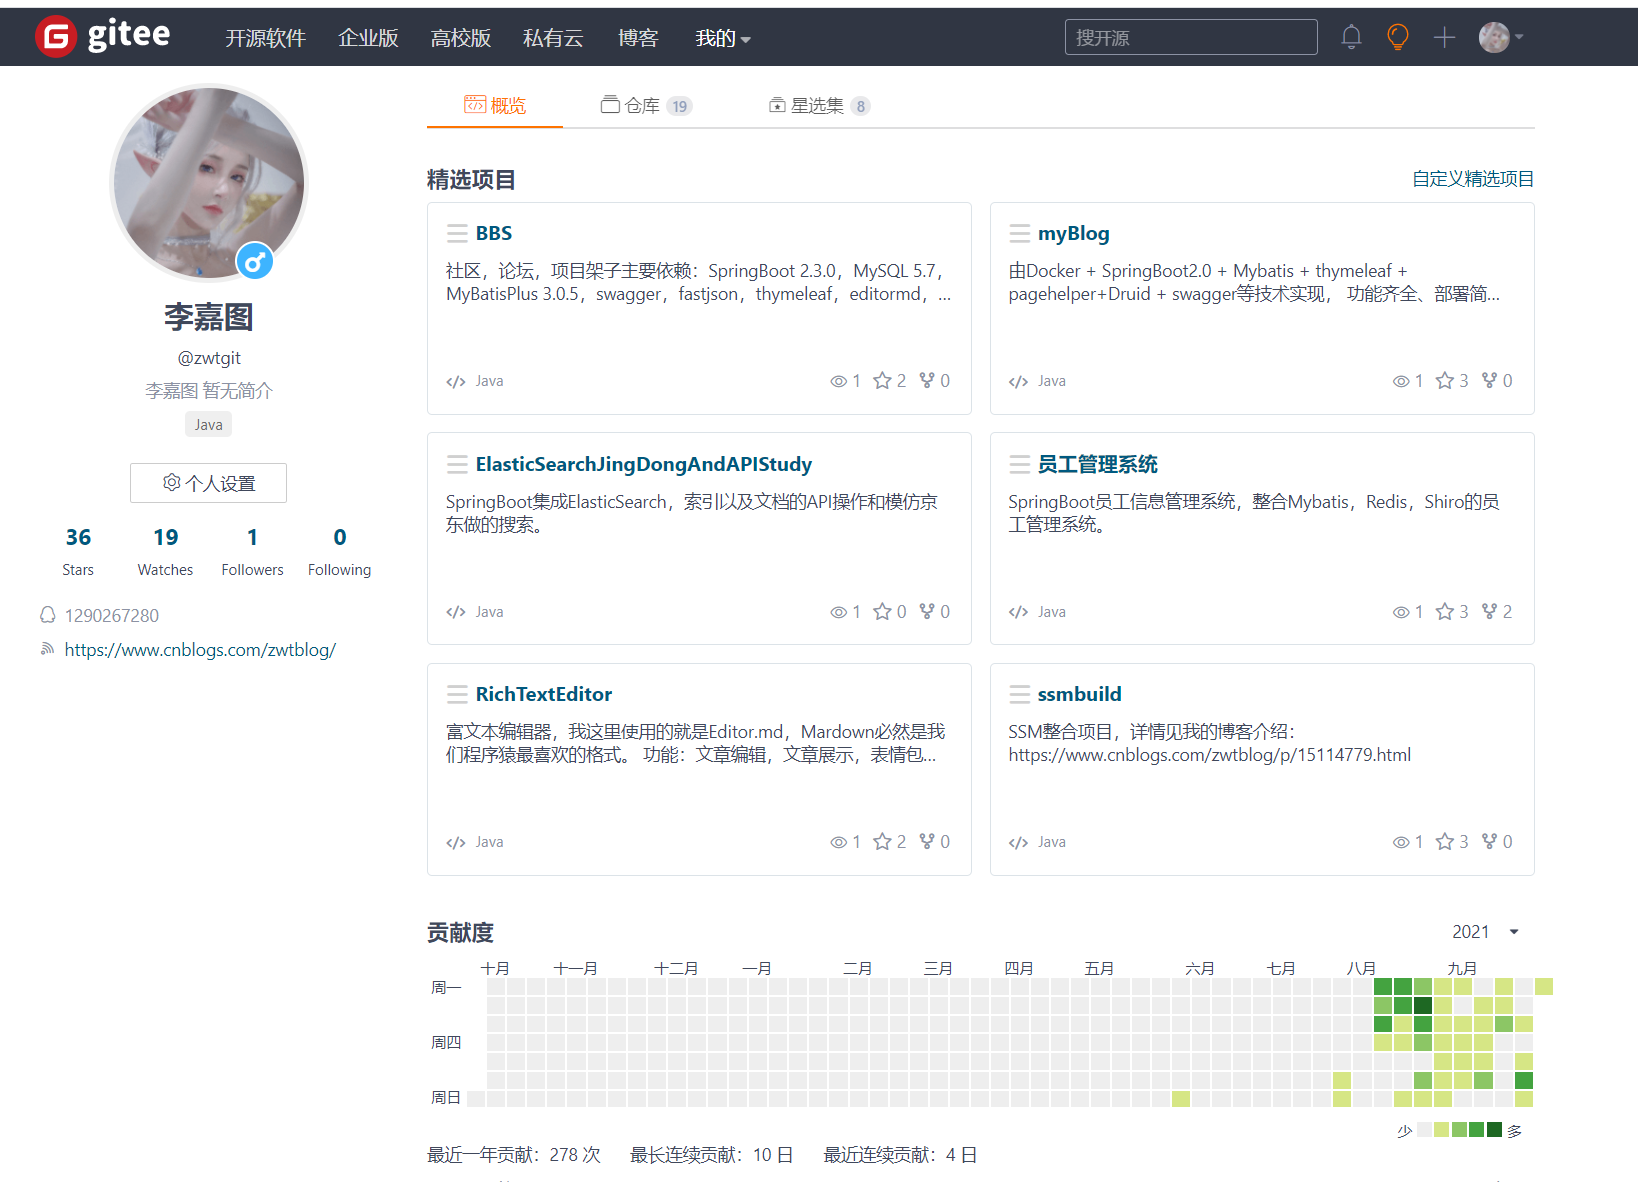Open 开源软件 in the top navigation
Screen dimensions: 1638x1182
(x=265, y=38)
